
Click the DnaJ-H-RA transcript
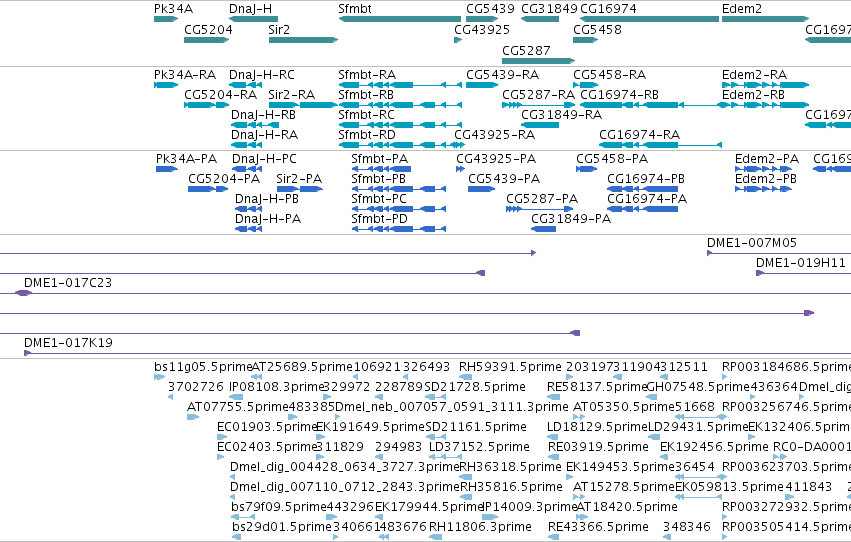click(247, 145)
